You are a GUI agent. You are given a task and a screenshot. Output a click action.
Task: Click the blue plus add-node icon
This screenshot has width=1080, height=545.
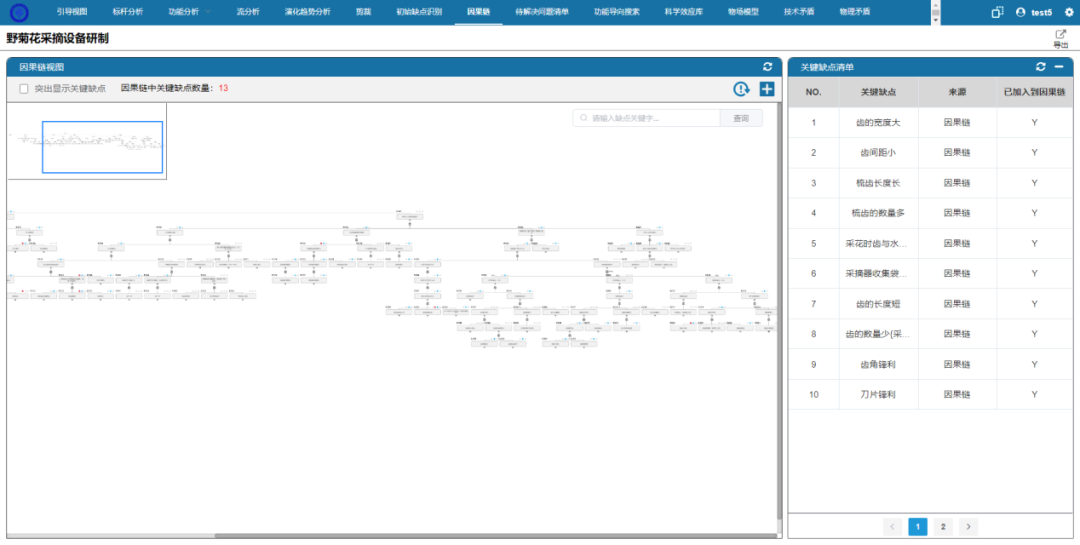click(766, 89)
